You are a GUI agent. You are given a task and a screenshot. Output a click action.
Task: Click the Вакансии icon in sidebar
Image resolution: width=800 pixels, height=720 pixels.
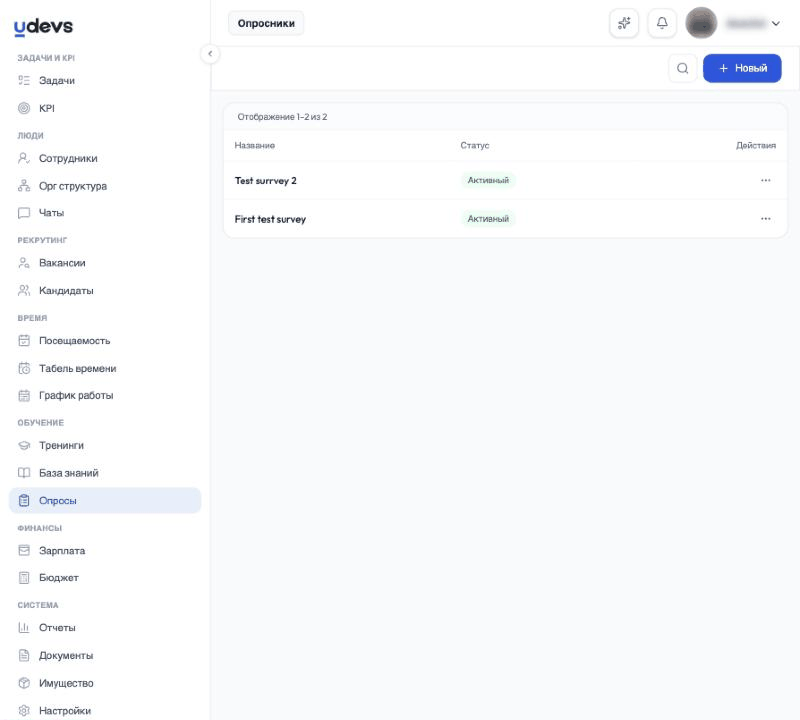click(24, 263)
